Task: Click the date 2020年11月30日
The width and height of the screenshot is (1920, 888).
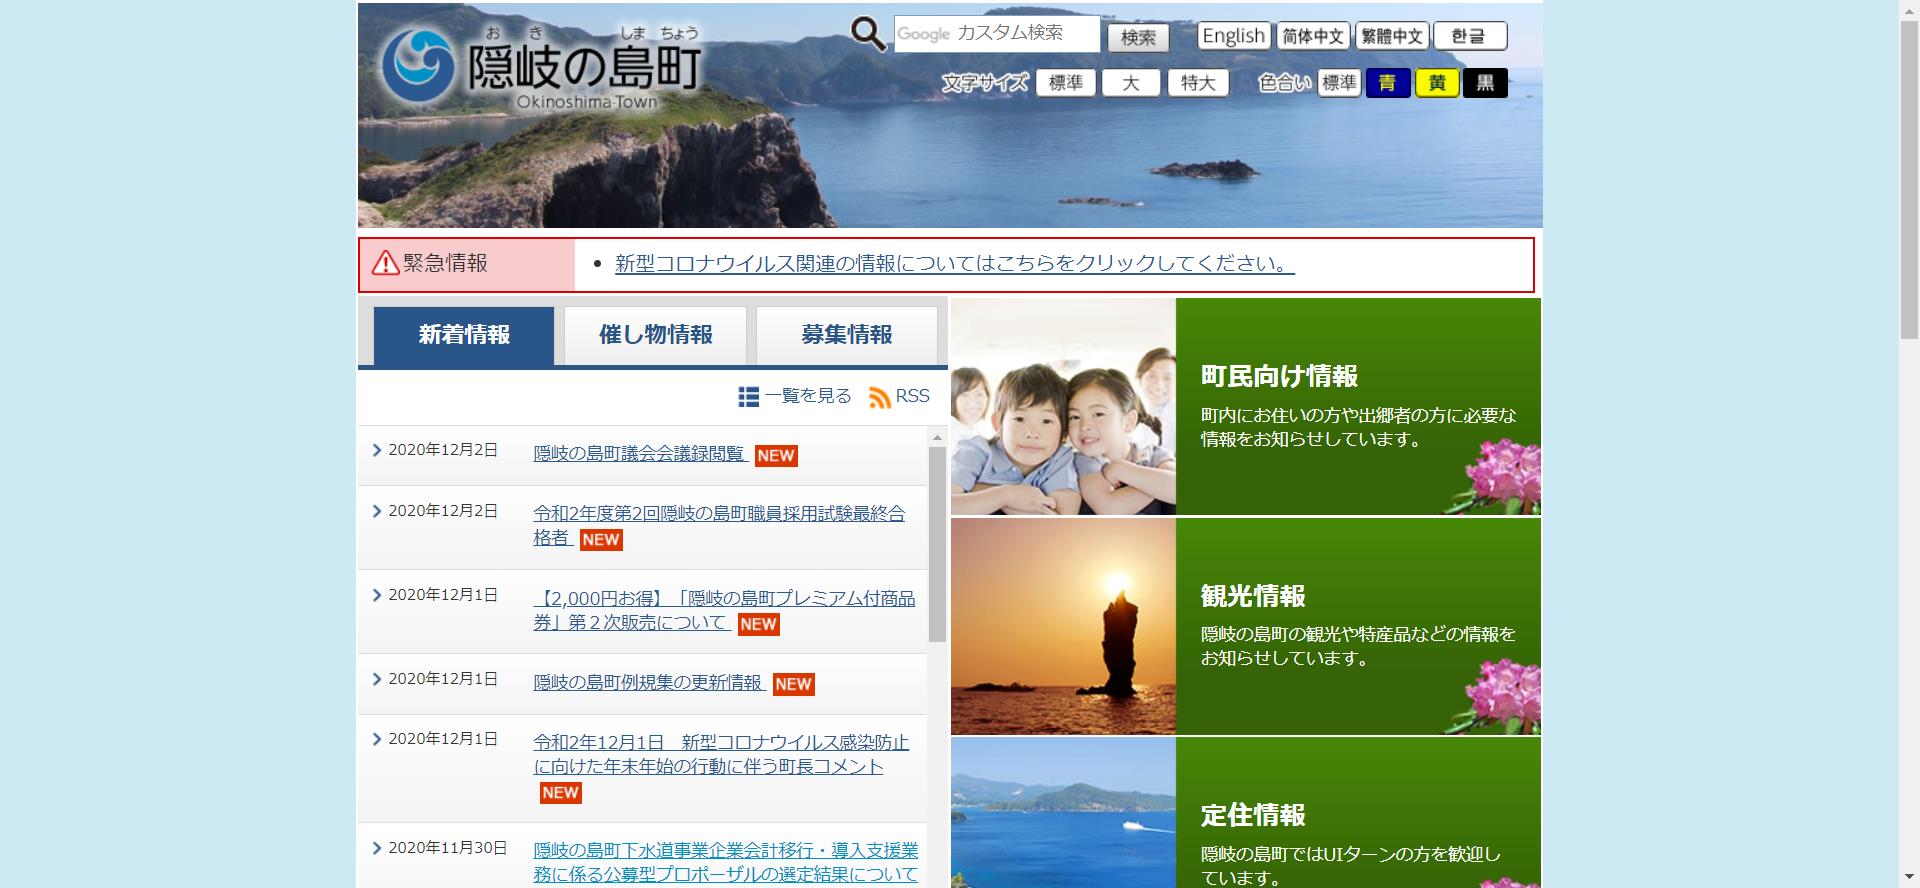Action: click(x=448, y=848)
